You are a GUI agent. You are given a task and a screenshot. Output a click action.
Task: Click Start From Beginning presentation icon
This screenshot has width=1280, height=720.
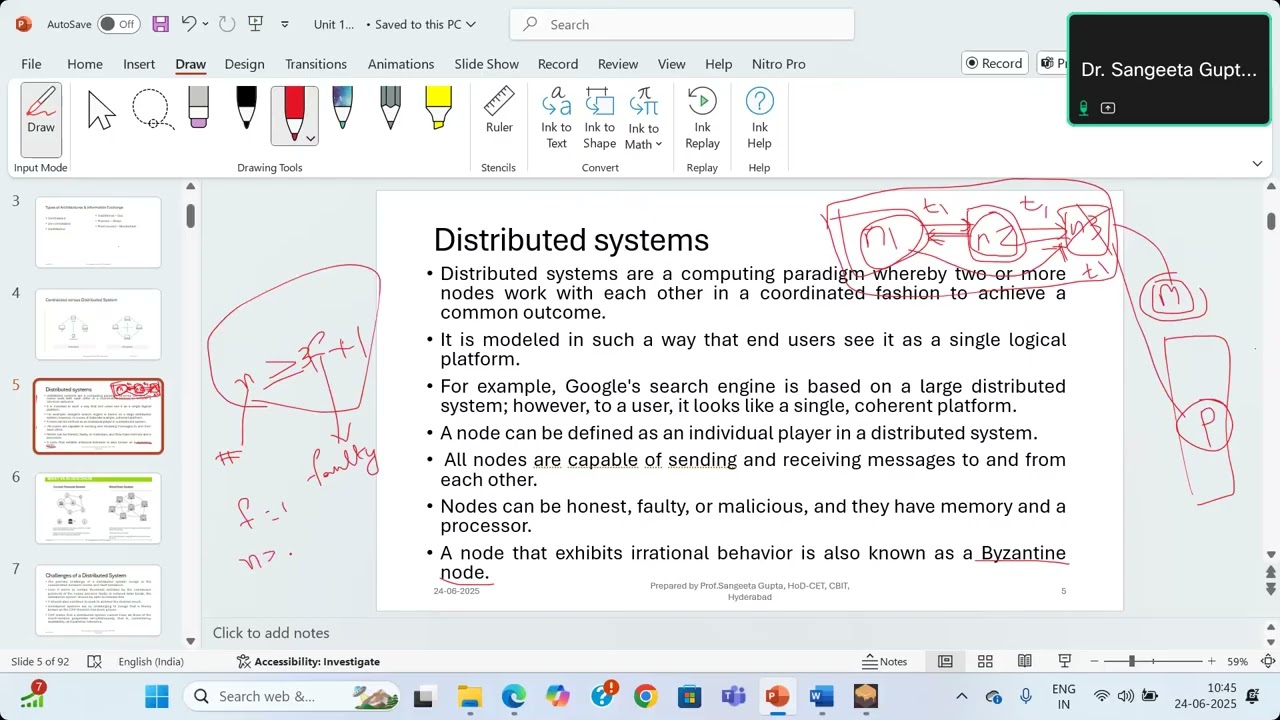pos(256,24)
